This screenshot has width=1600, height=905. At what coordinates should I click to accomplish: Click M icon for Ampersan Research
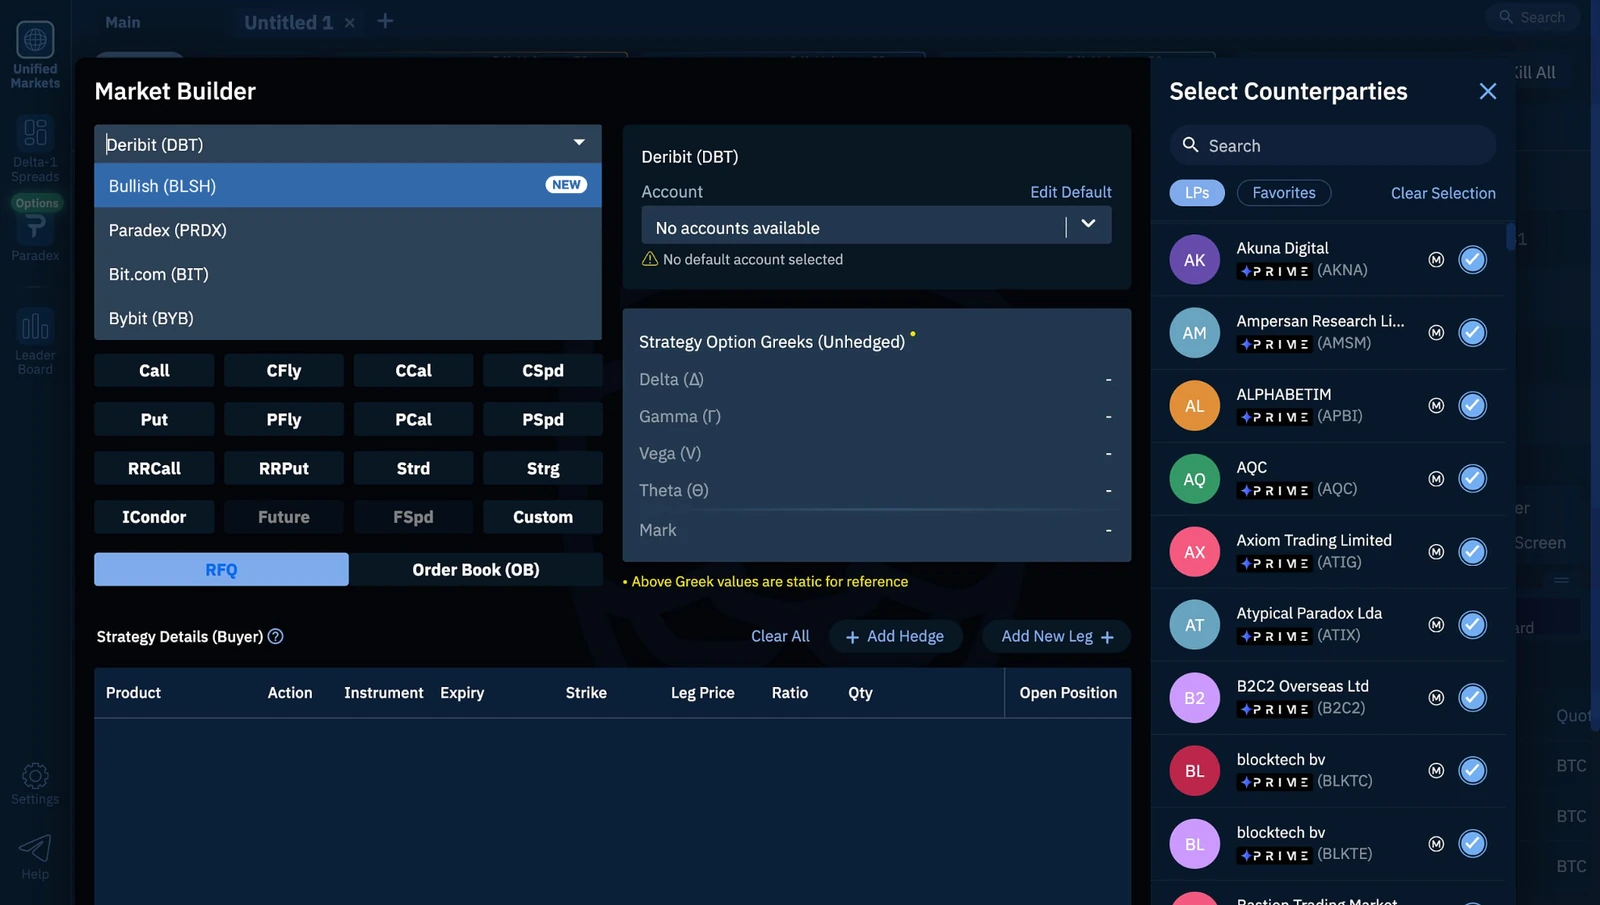click(x=1436, y=333)
